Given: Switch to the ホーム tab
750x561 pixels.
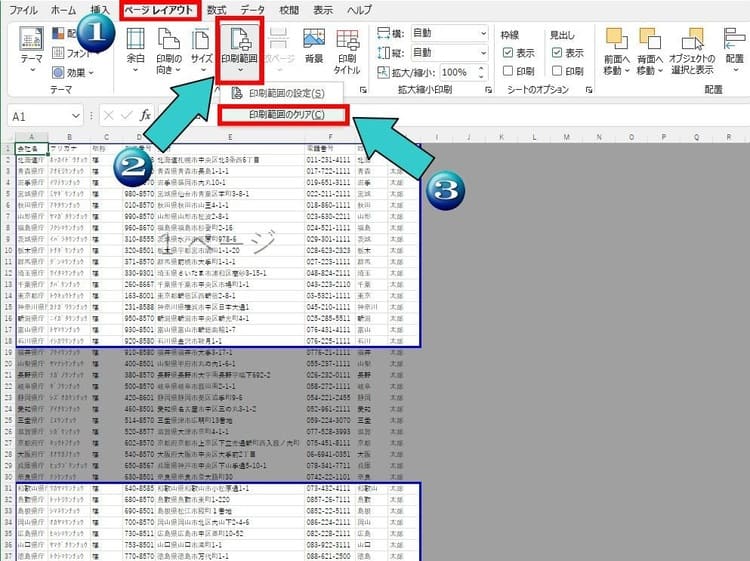Looking at the screenshot, I should point(63,10).
